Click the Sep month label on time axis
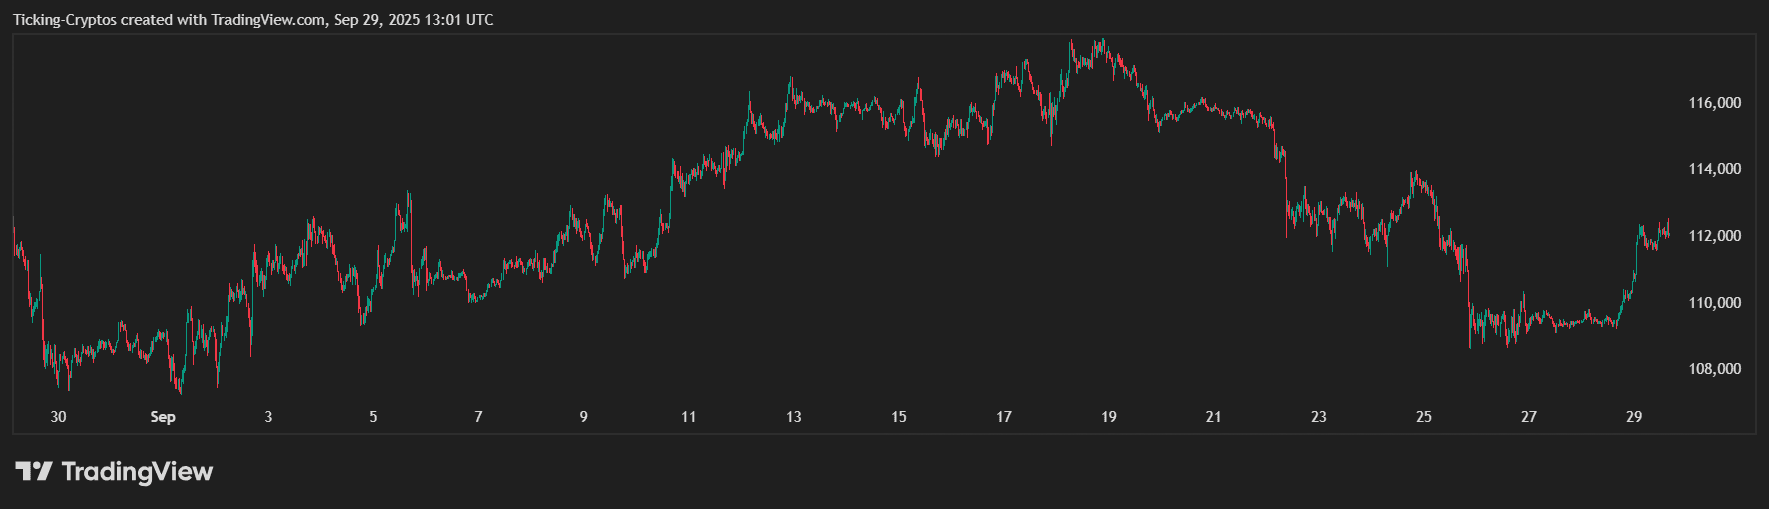This screenshot has height=509, width=1769. pyautogui.click(x=163, y=417)
